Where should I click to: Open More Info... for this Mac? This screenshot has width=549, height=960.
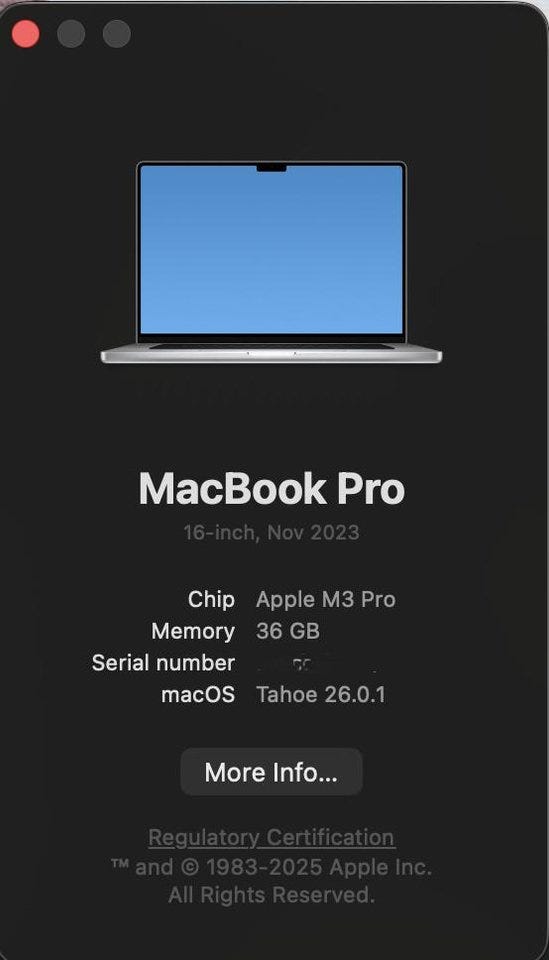point(271,772)
